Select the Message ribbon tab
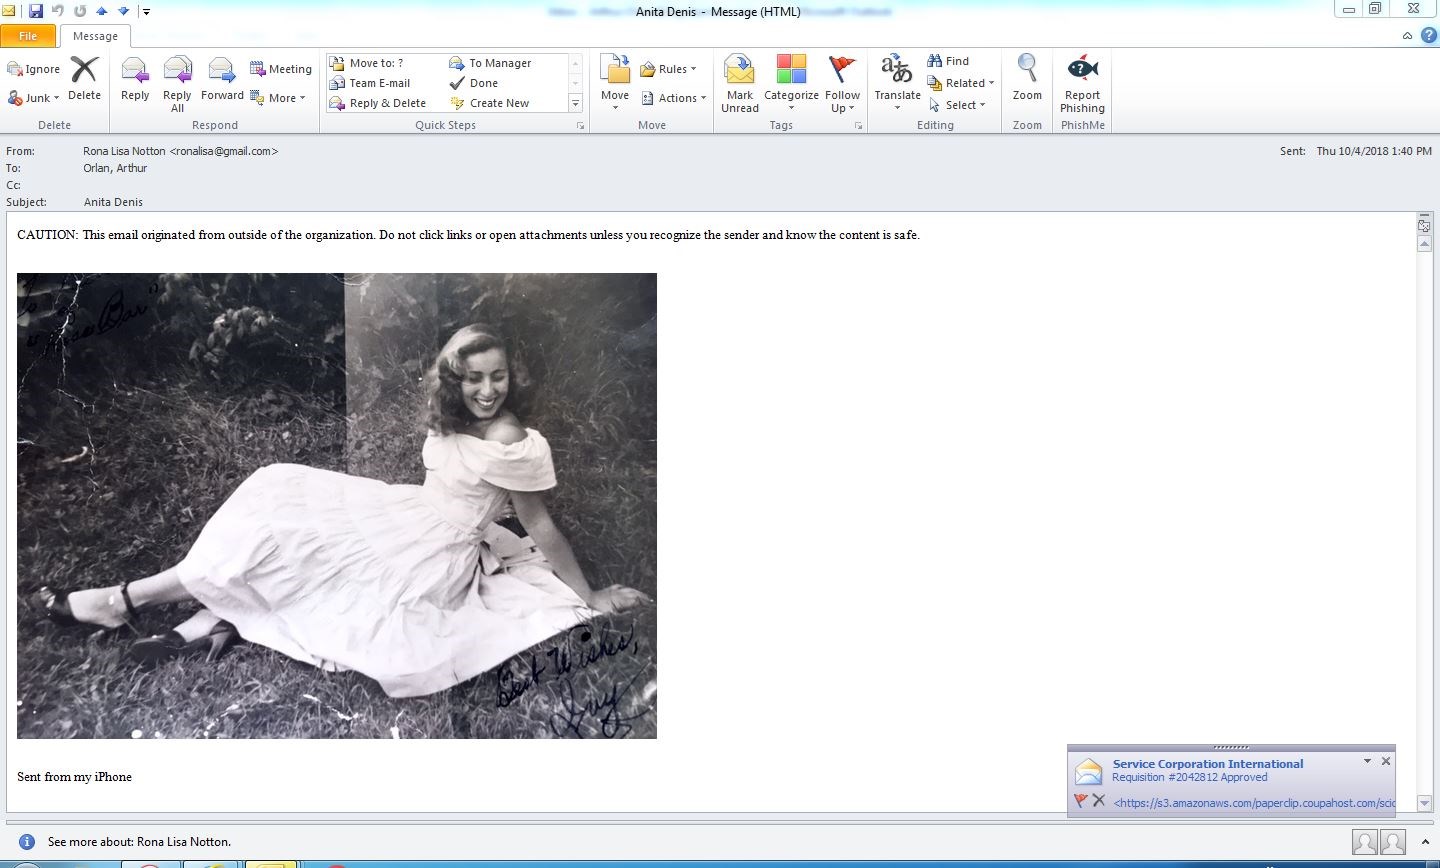This screenshot has height=868, width=1440. point(95,36)
